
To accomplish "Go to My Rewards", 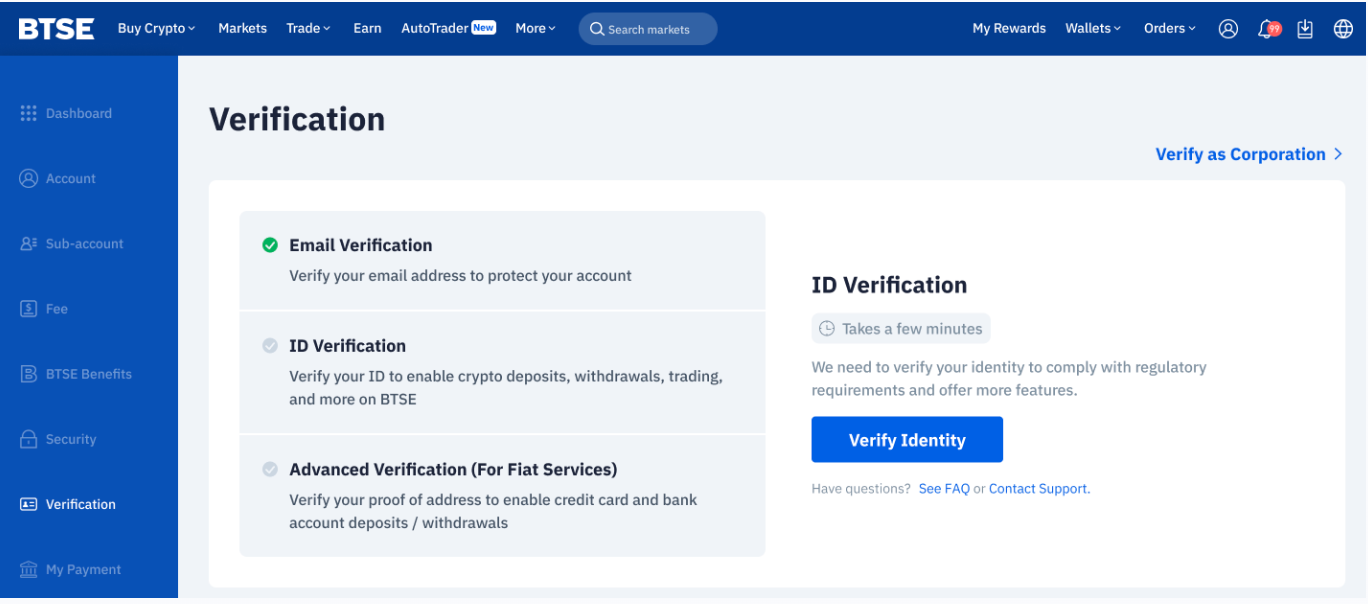I will point(1009,28).
